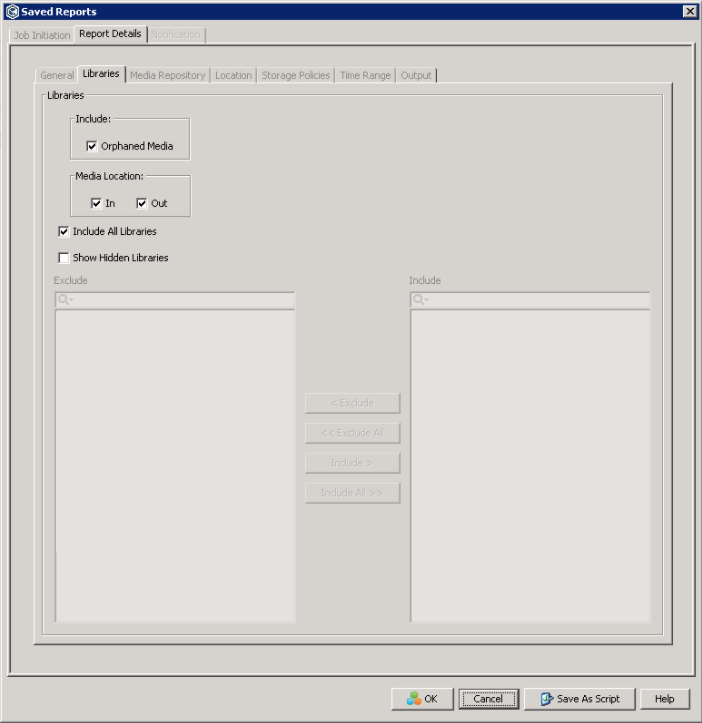The width and height of the screenshot is (702, 723).
Task: Open the General sub-tab
Action: tap(57, 75)
